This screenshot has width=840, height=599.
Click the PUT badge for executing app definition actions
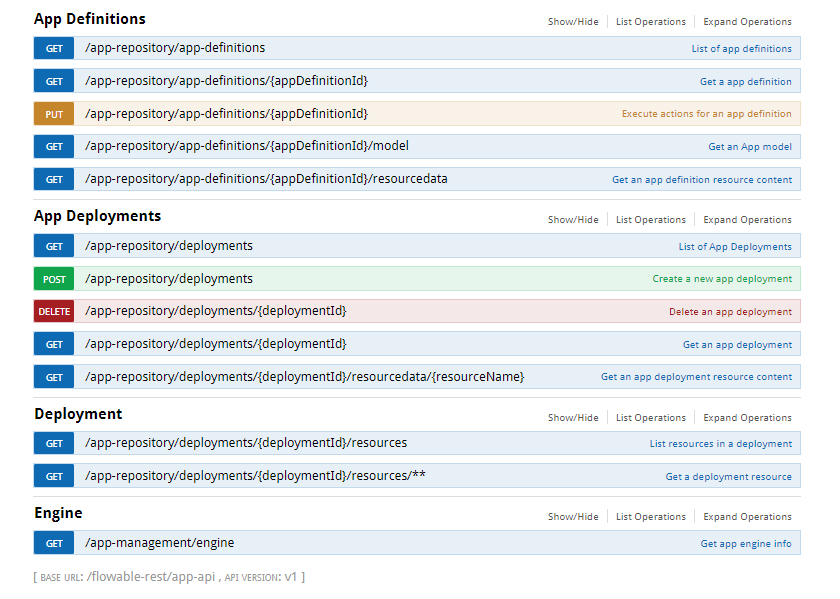coord(53,113)
